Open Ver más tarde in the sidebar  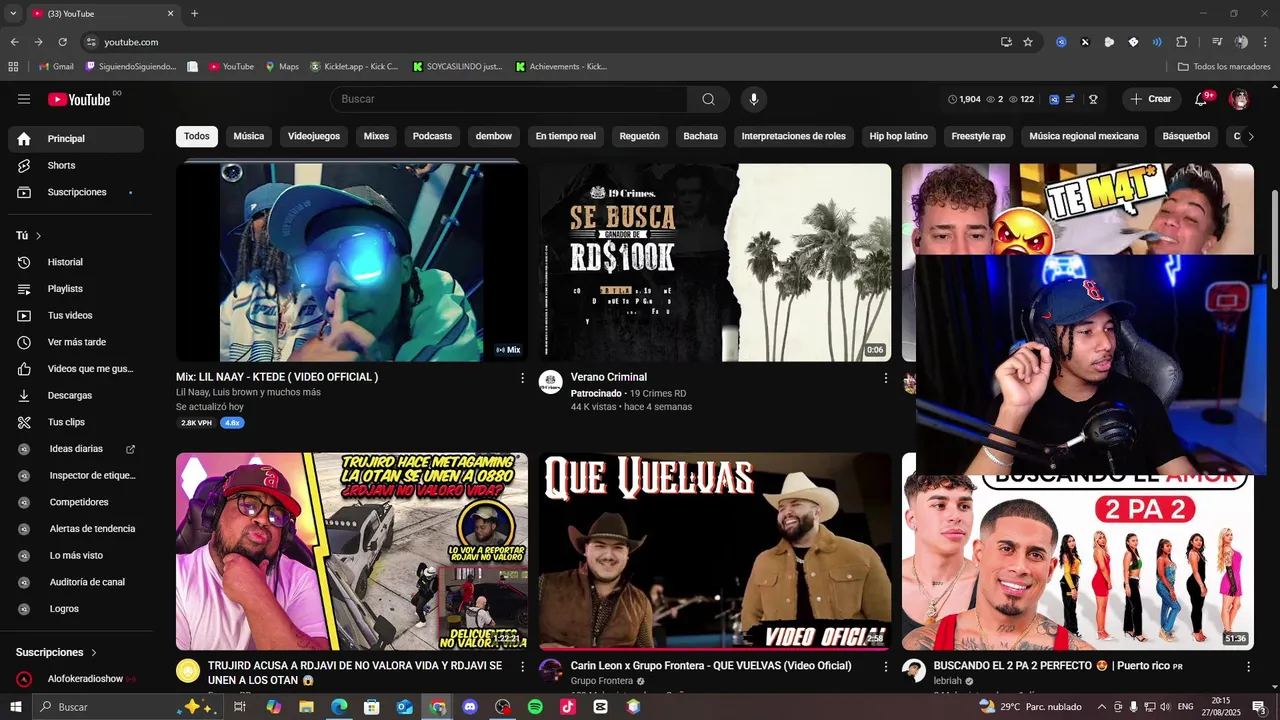pyautogui.click(x=76, y=342)
